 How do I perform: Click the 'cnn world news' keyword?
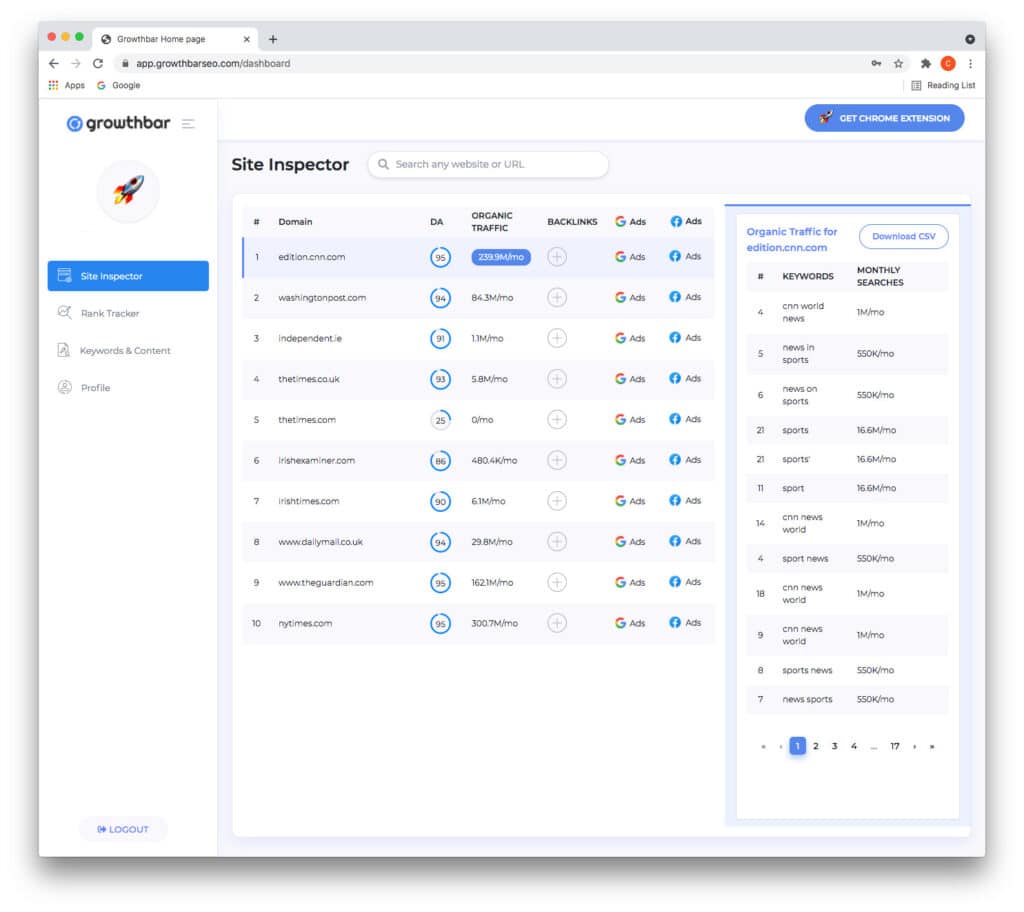pyautogui.click(x=803, y=312)
